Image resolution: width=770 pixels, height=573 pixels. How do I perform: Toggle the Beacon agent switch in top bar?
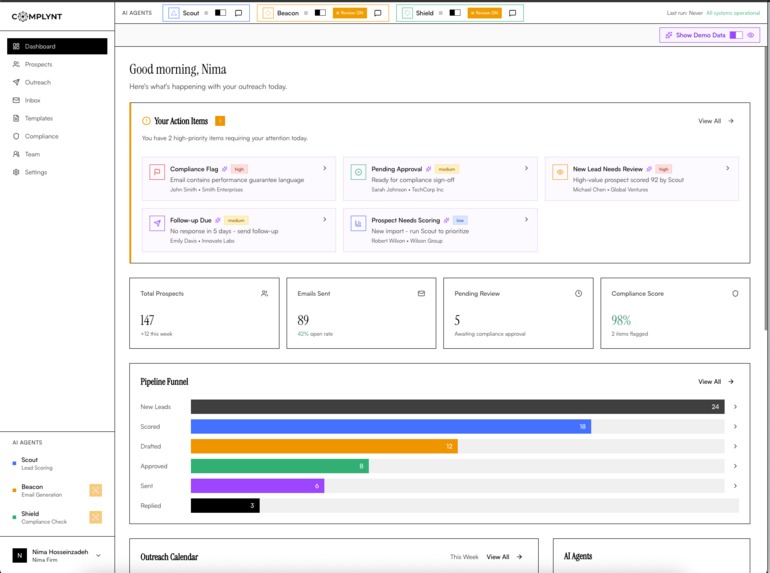pos(320,13)
